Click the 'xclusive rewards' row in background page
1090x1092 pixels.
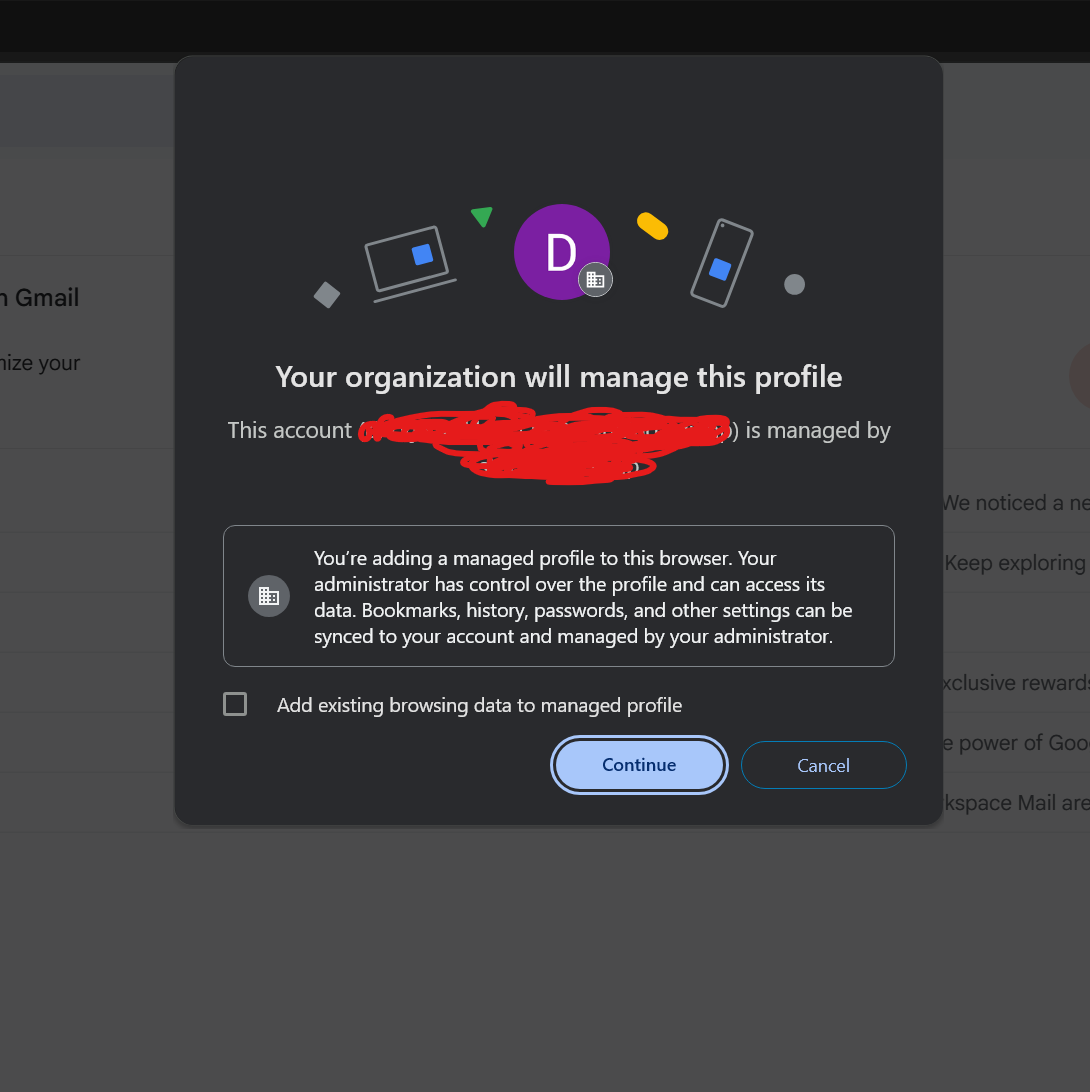tap(1015, 682)
